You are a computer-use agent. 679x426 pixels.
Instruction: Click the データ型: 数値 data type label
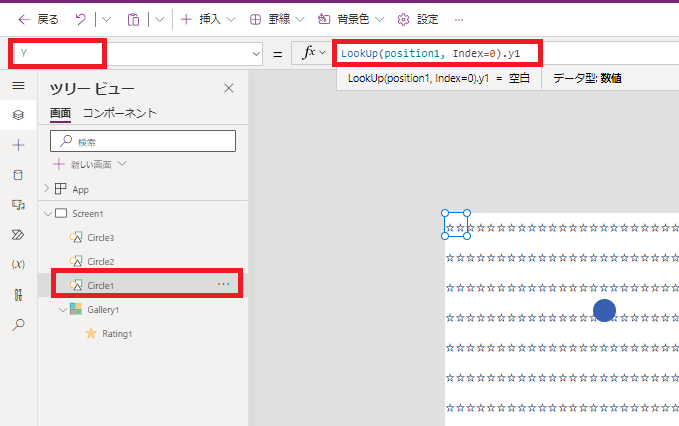pos(587,78)
